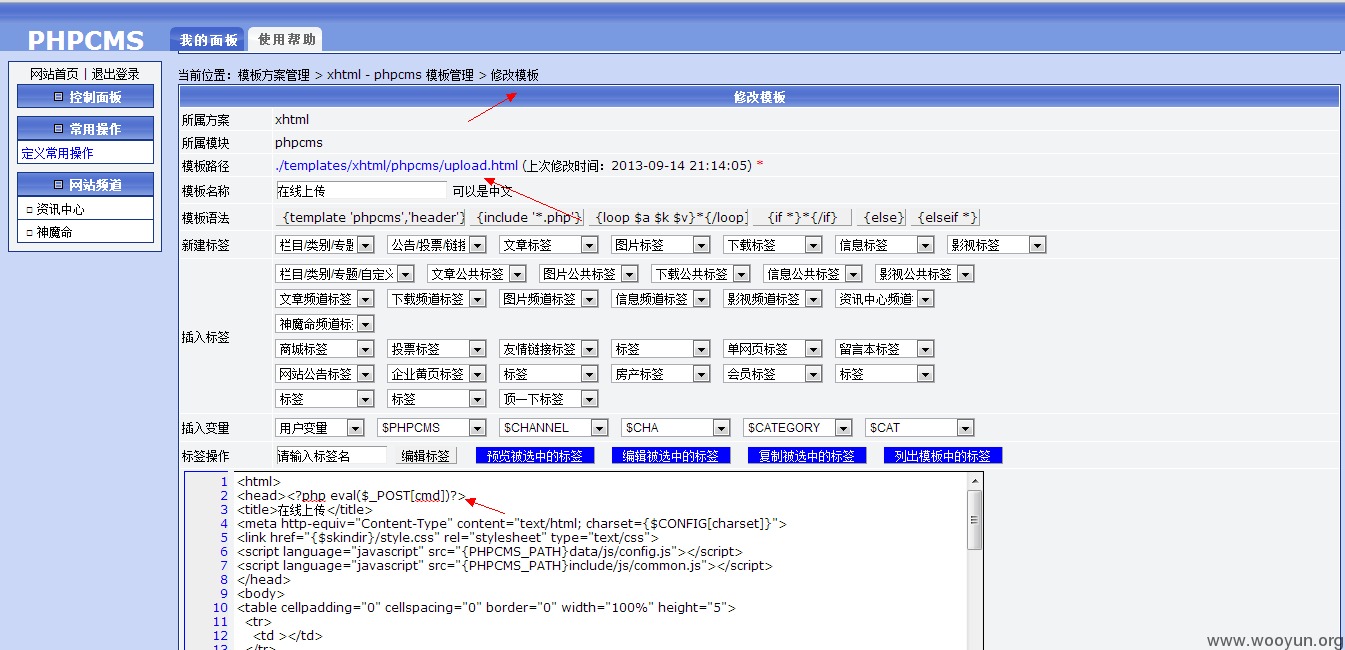Select the 神魔命 channel
Screen dimensions: 1345x650
(x=54, y=232)
